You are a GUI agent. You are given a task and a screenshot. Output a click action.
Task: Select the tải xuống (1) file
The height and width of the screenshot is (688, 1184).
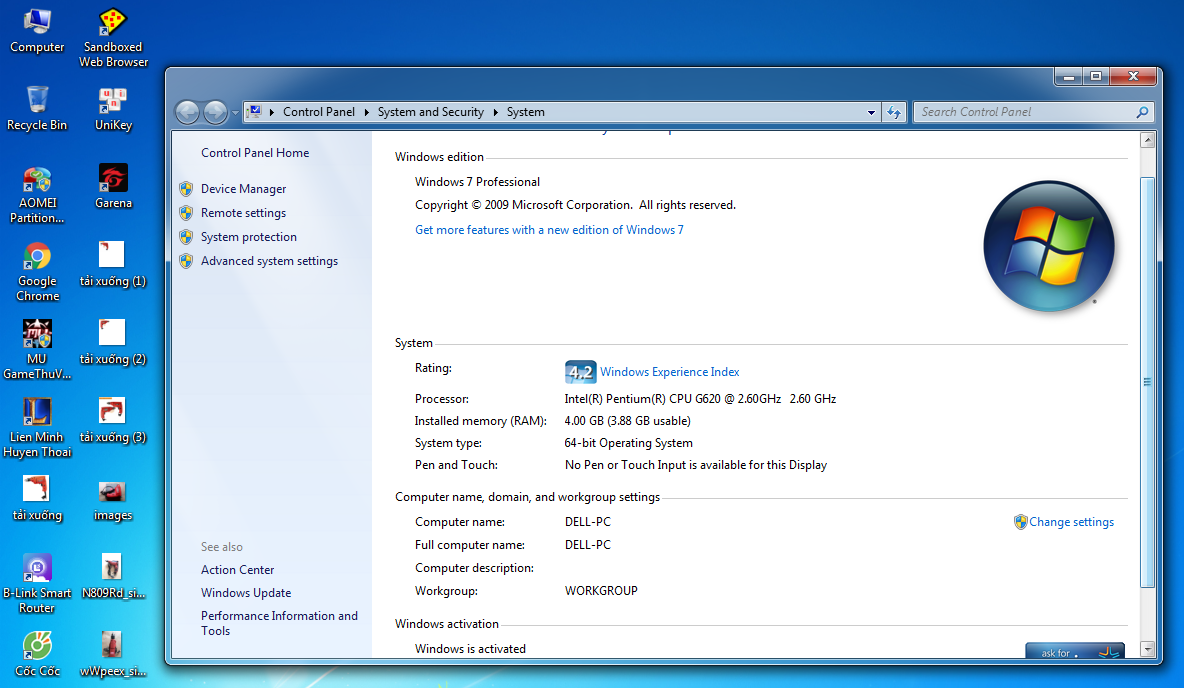pyautogui.click(x=113, y=265)
